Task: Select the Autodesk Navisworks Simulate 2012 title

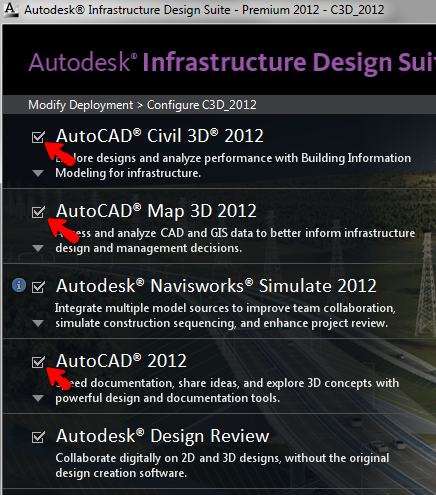Action: pos(216,286)
